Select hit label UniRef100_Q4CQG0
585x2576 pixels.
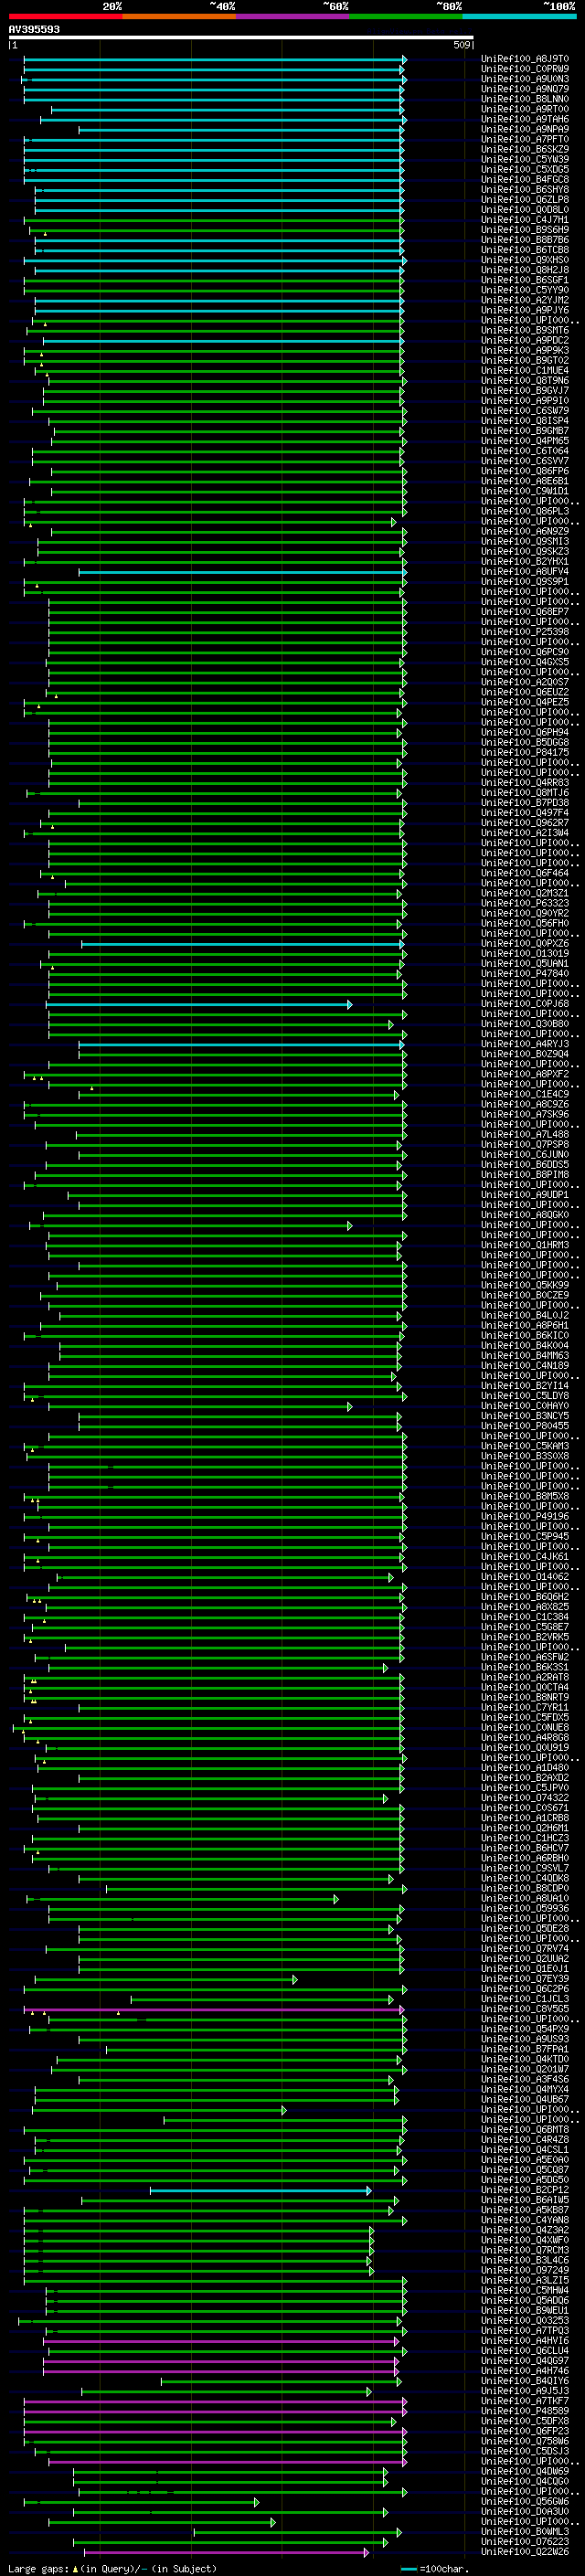pyautogui.click(x=524, y=2480)
